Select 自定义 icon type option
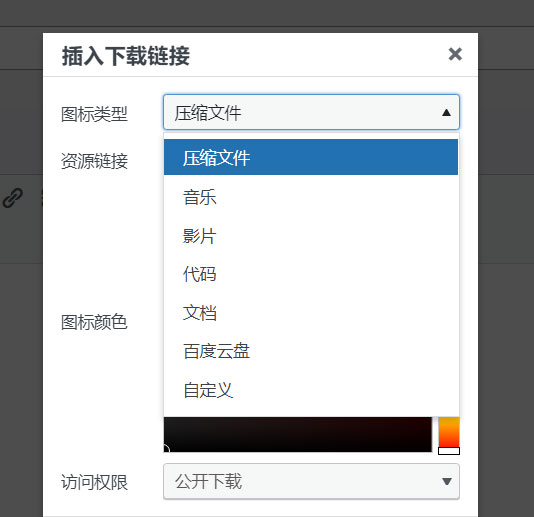Screen dimensions: 534x517 point(311,390)
